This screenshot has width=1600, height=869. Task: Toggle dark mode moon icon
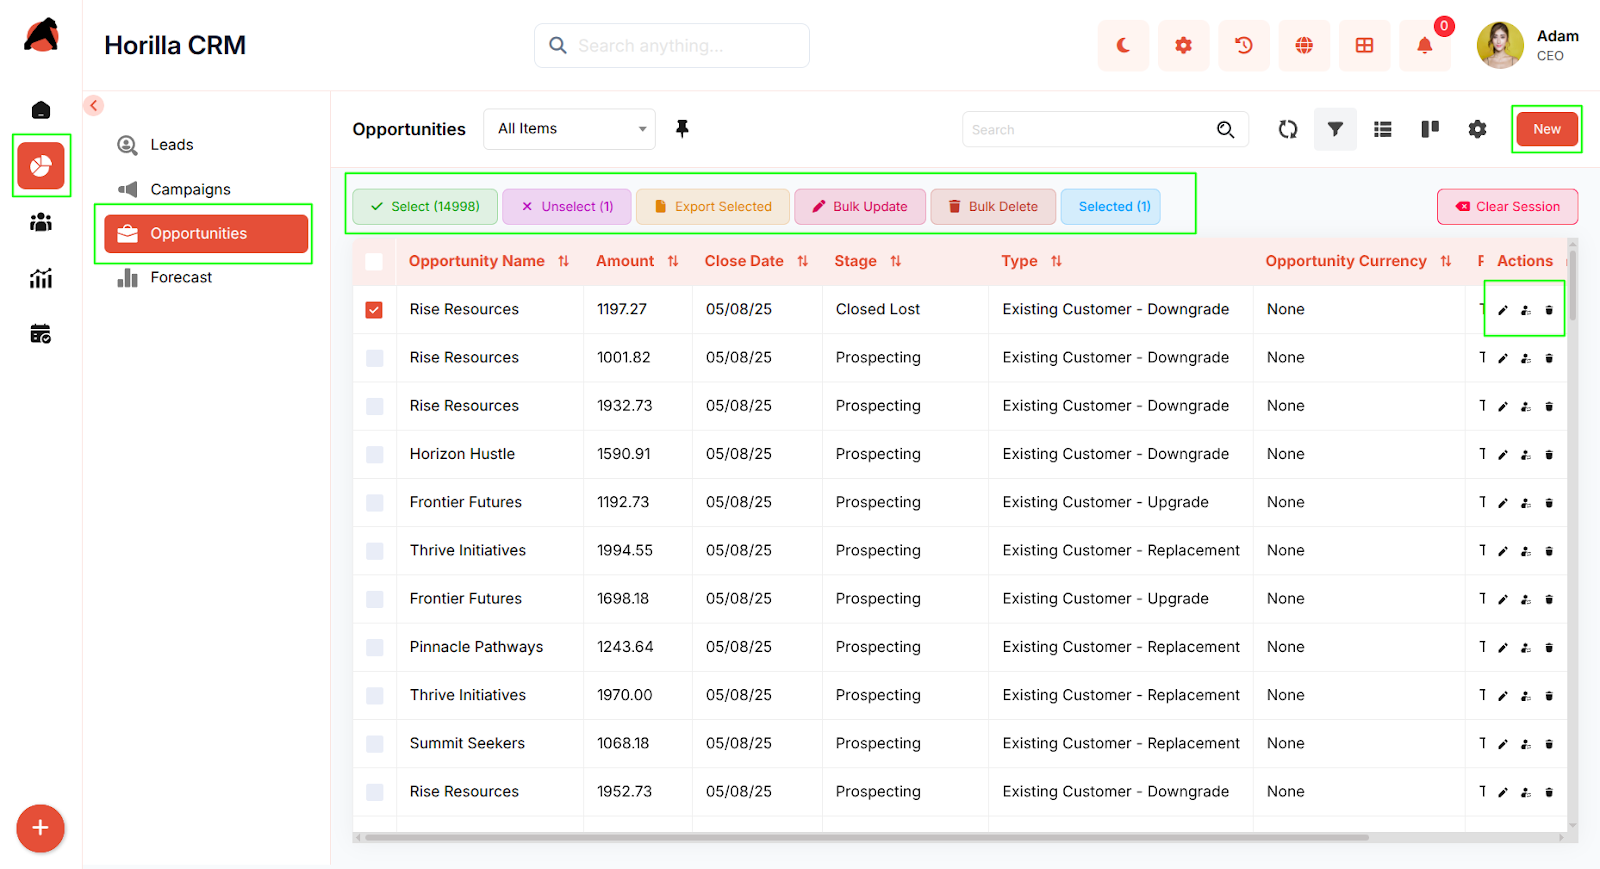[x=1123, y=46]
